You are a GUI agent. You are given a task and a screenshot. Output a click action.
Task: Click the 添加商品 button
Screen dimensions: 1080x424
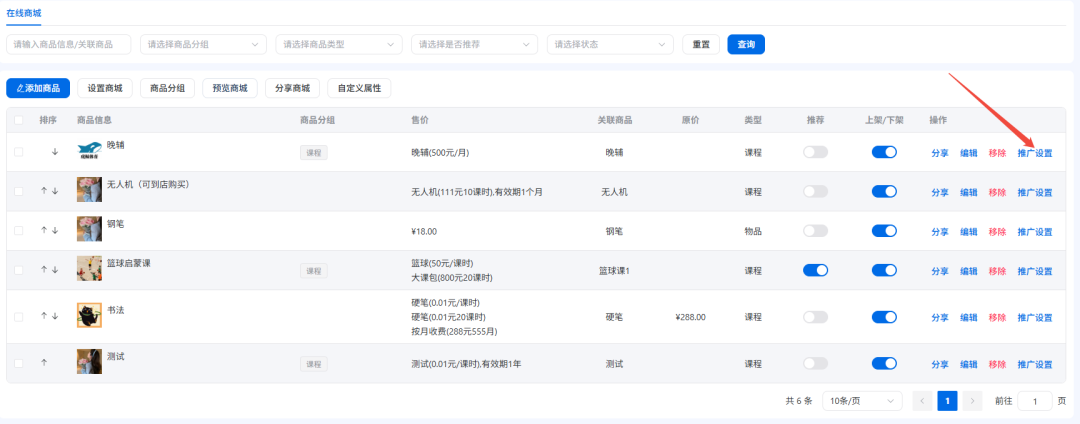38,88
